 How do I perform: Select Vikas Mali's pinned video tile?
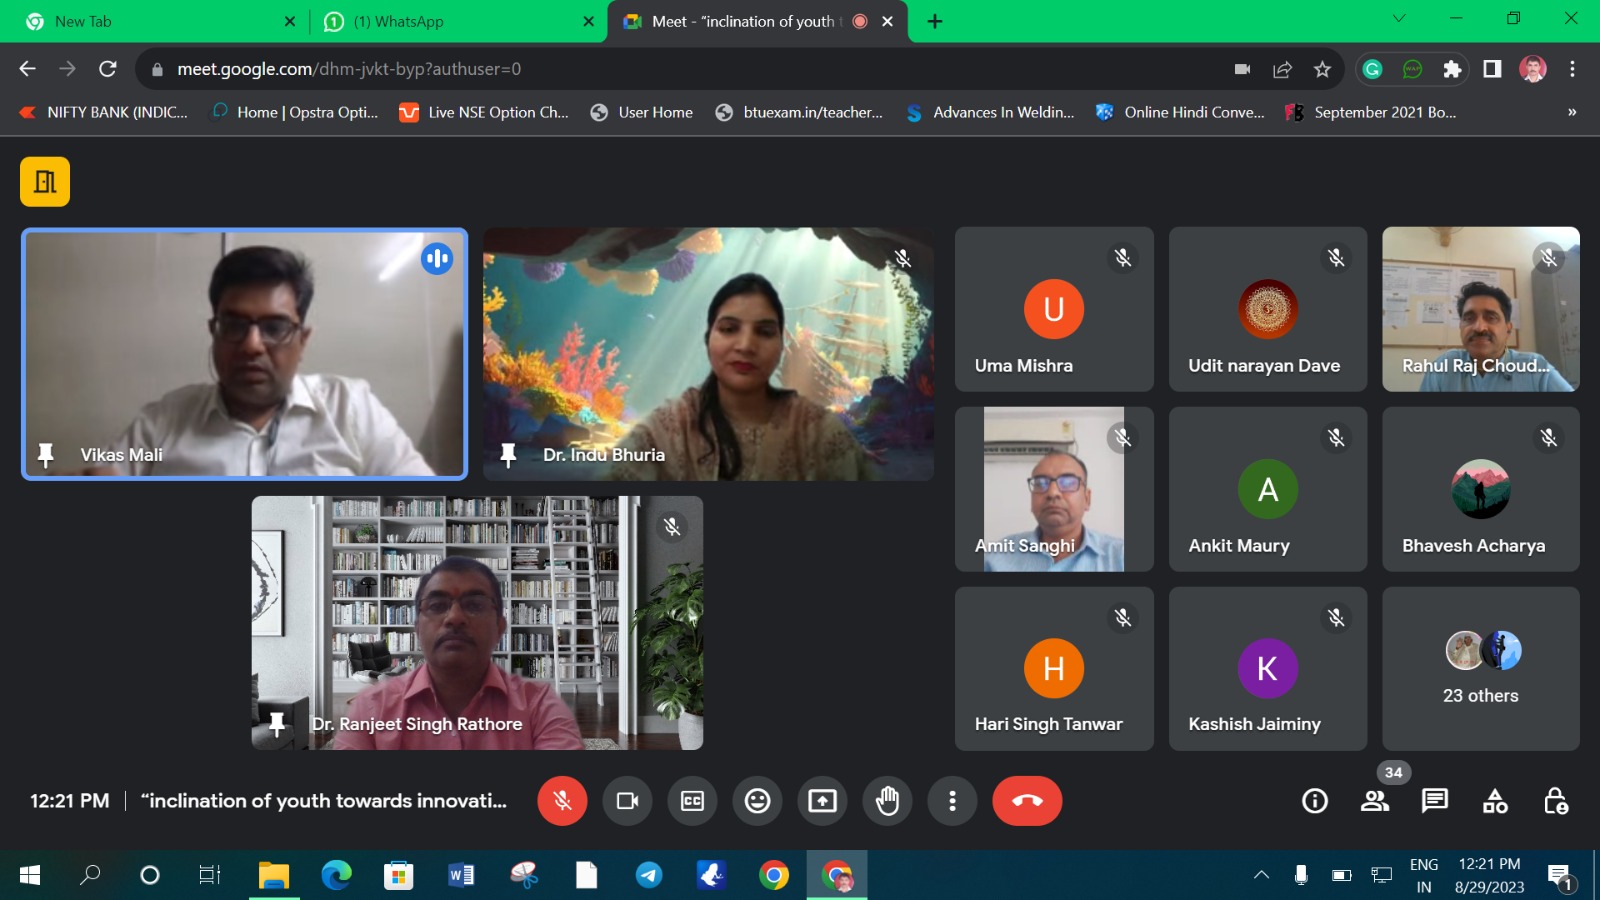[244, 354]
